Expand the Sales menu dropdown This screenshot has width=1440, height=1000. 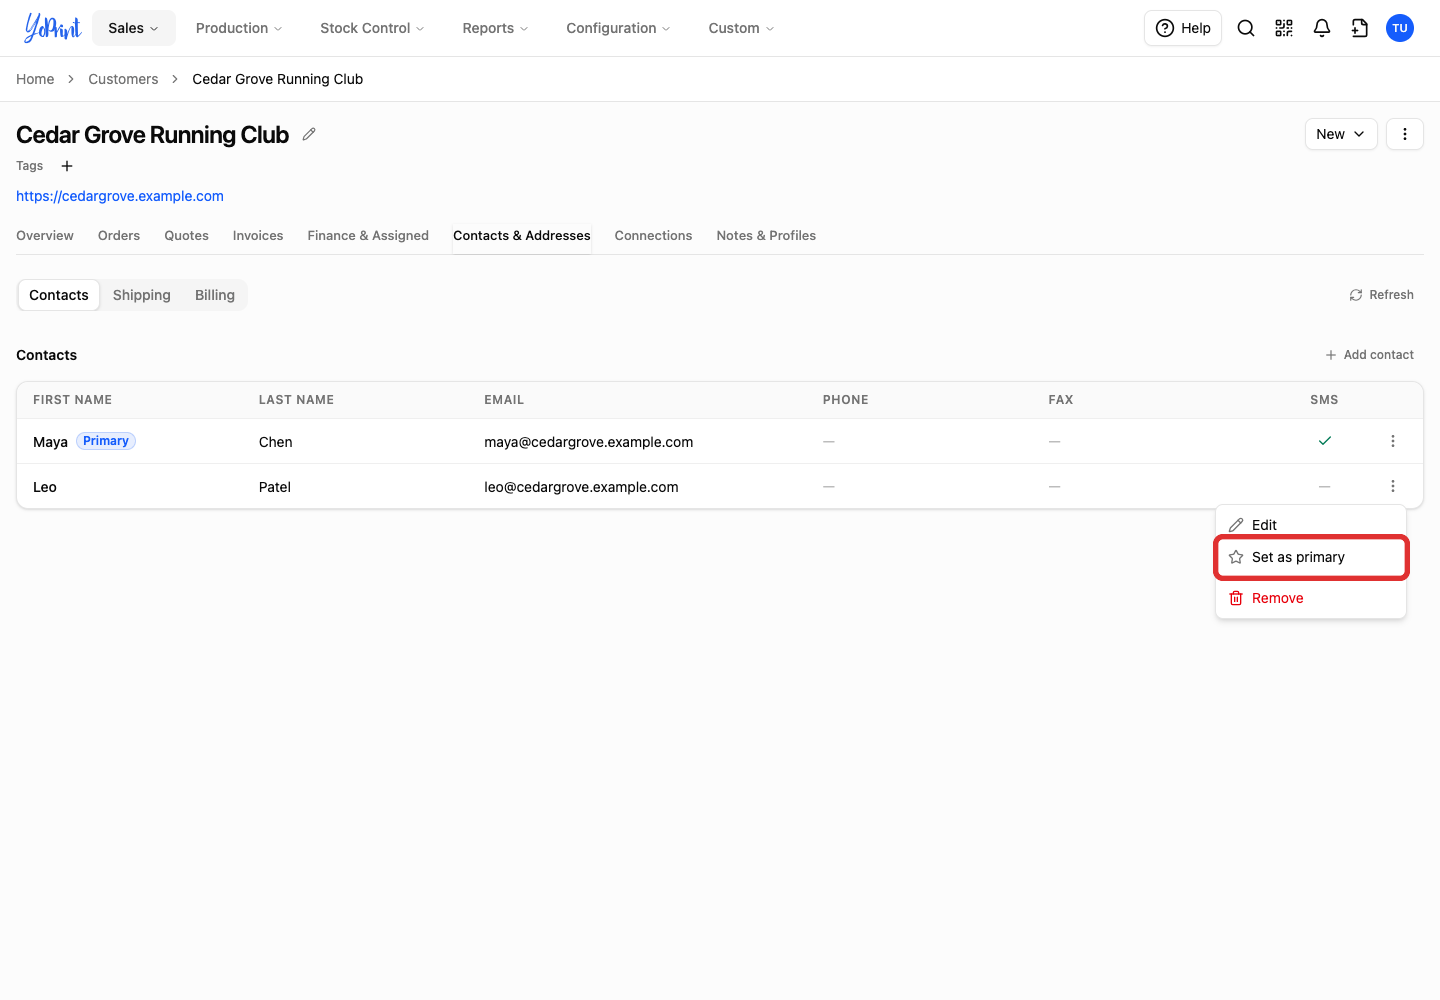(x=134, y=28)
